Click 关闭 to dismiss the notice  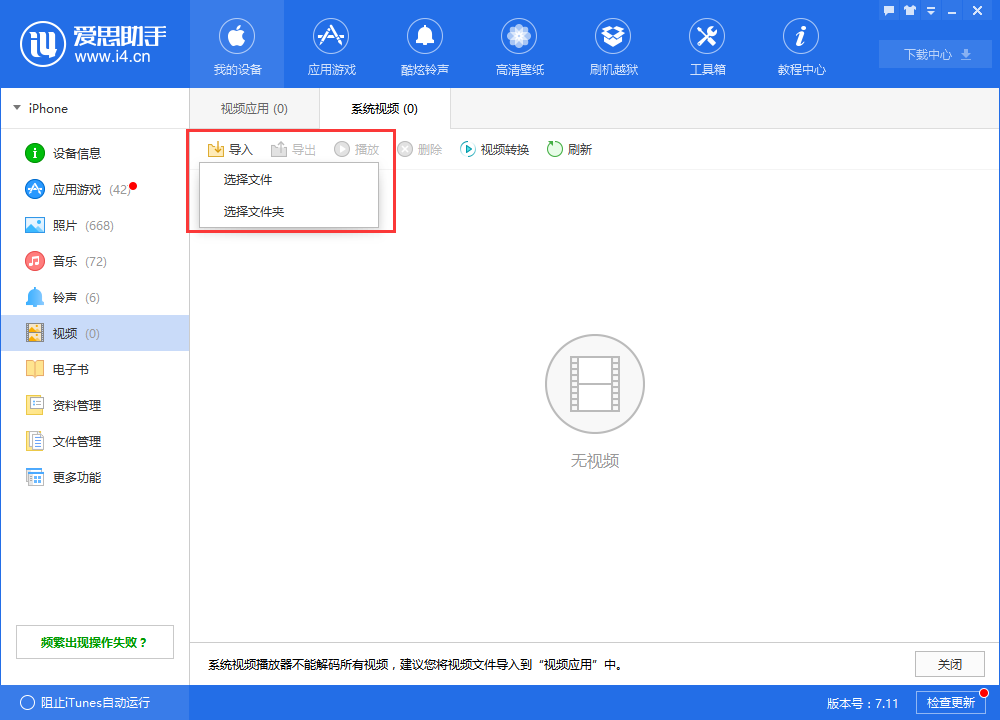tap(950, 664)
